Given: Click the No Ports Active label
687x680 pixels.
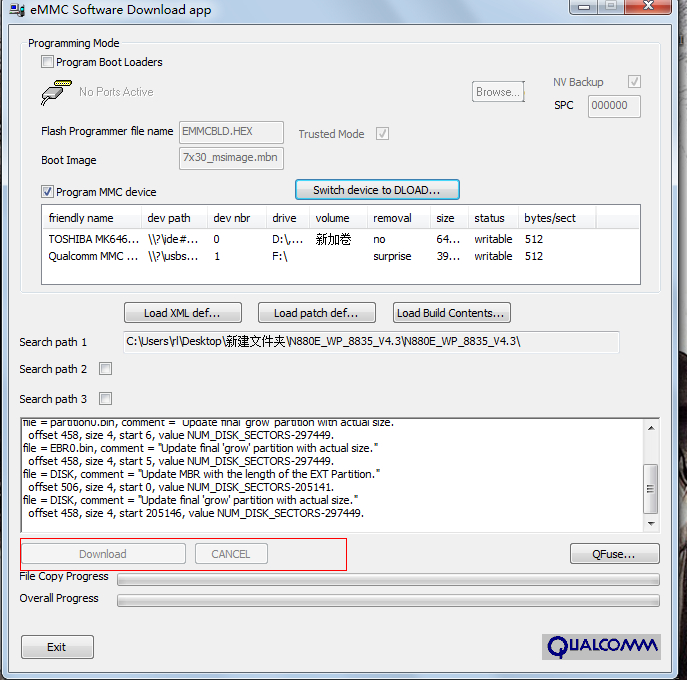Looking at the screenshot, I should click(x=116, y=92).
